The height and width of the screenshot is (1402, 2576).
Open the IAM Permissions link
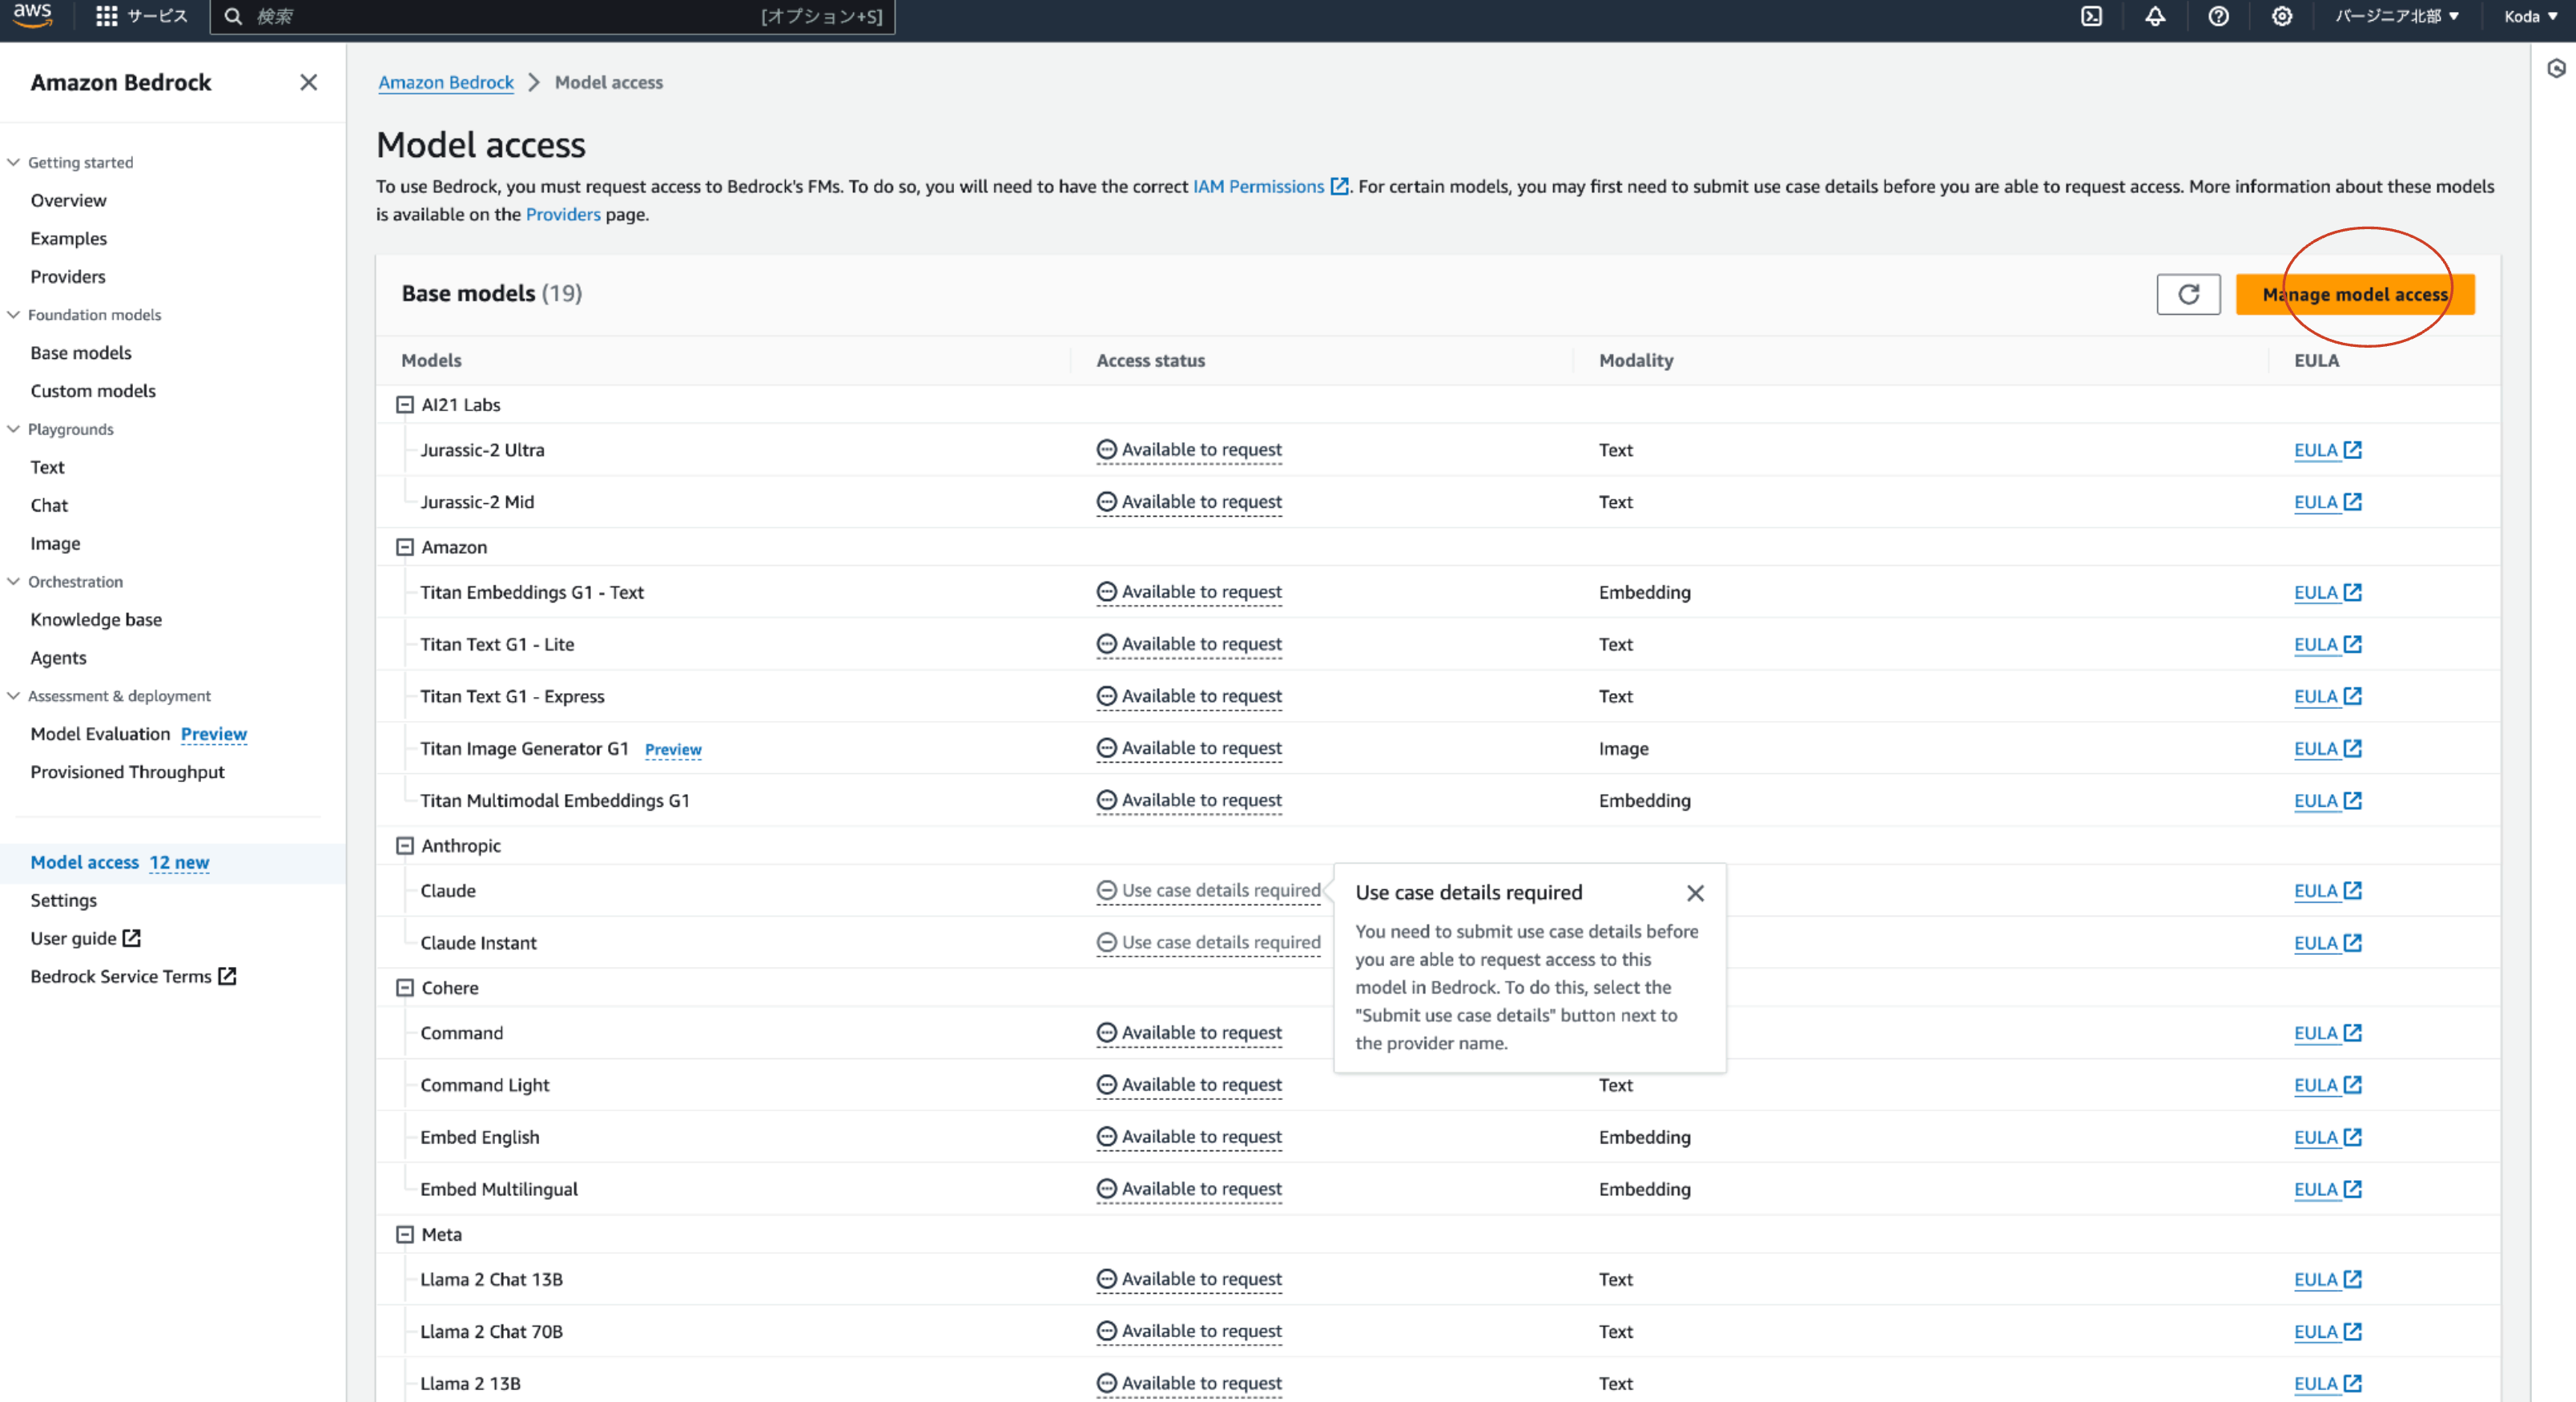coord(1258,186)
